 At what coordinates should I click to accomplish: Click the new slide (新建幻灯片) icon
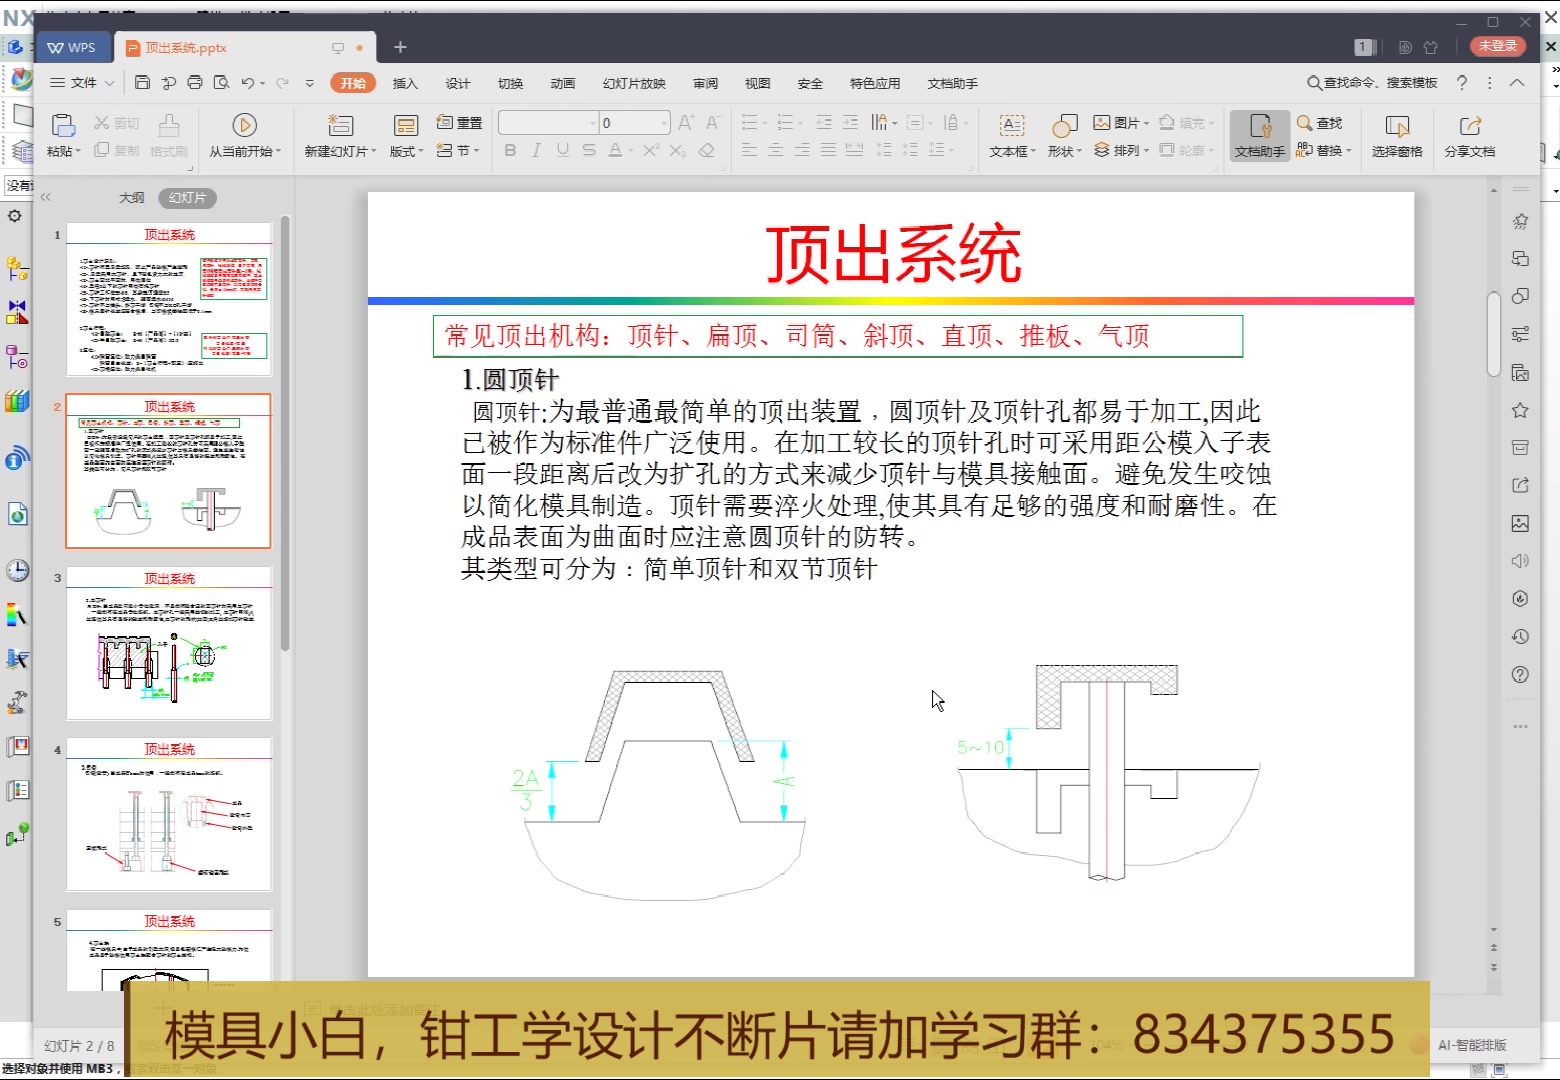coord(340,125)
